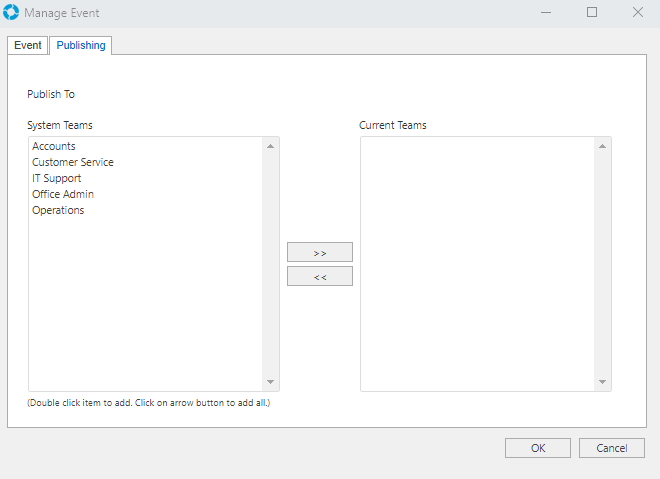Image resolution: width=660 pixels, height=479 pixels.
Task: Highlight Operations in the teams list
Action: coord(58,210)
